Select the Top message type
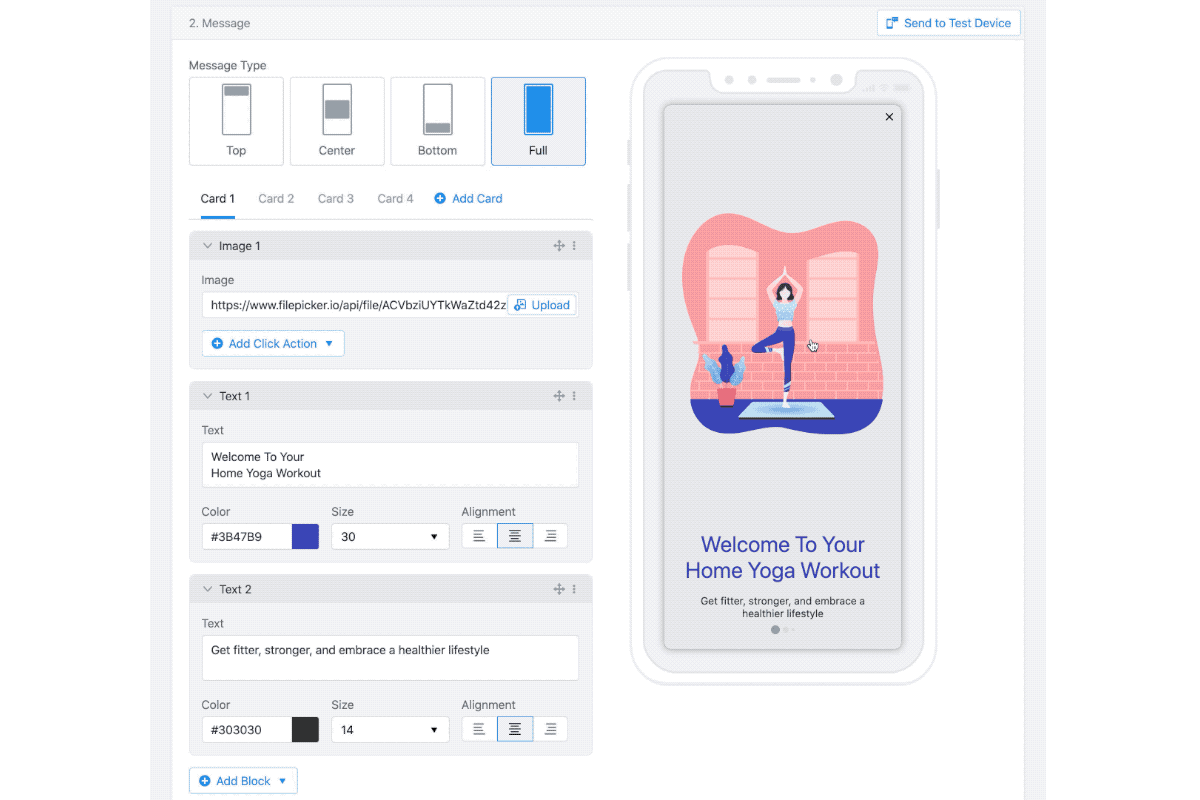This screenshot has width=1200, height=800. click(236, 121)
